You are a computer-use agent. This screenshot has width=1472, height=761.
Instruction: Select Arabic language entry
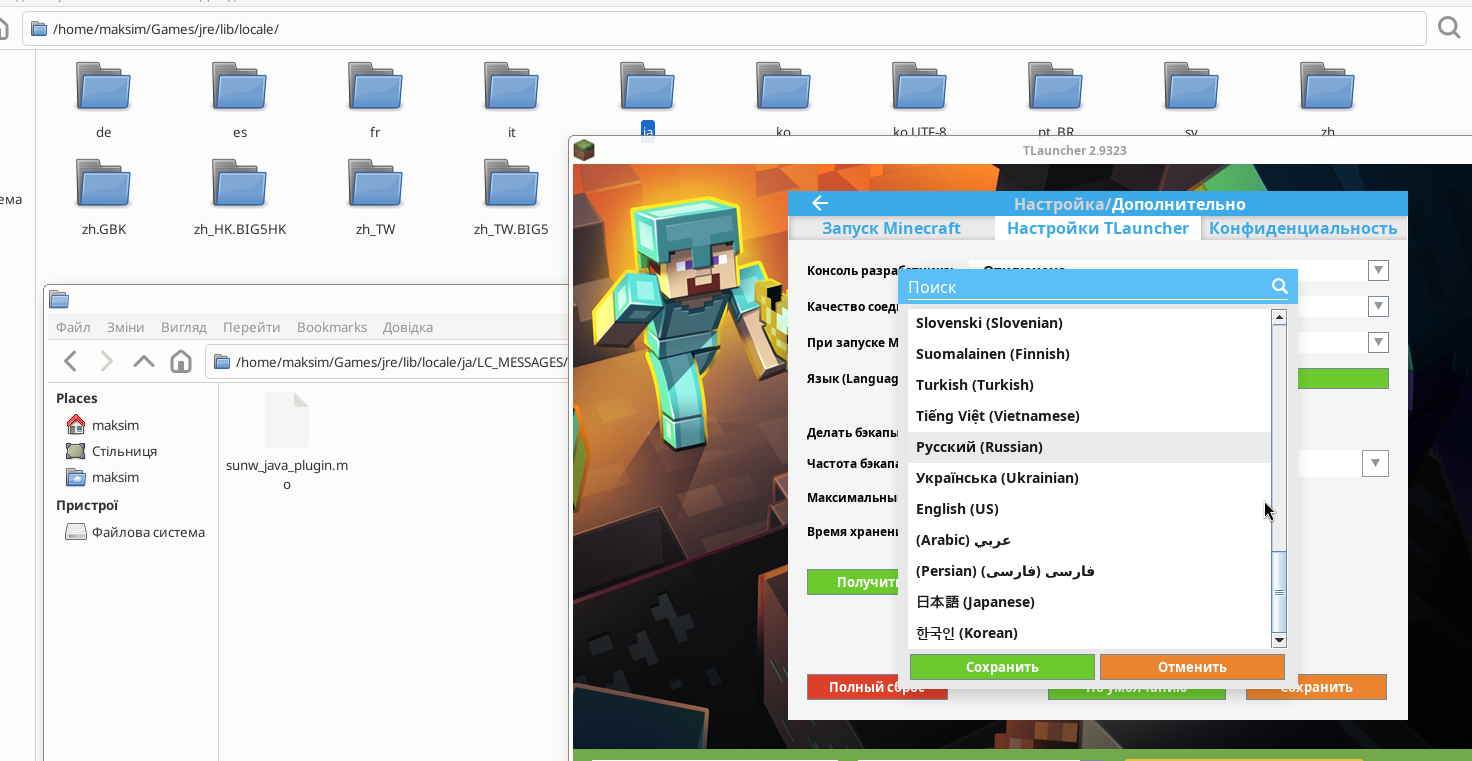[x=1089, y=540]
